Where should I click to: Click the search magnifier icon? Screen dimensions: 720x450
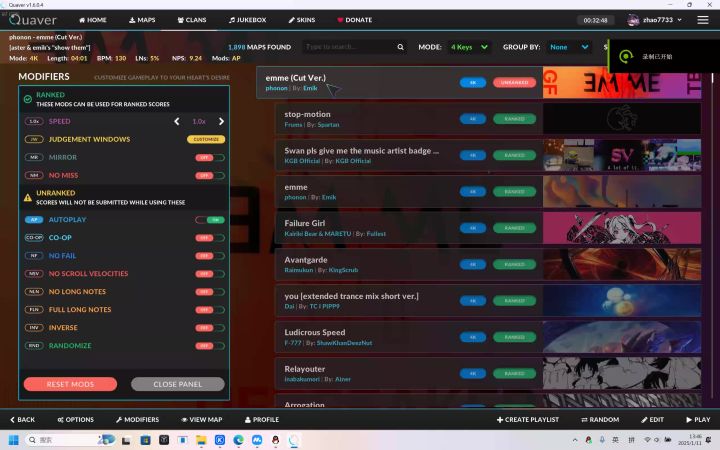(x=400, y=47)
